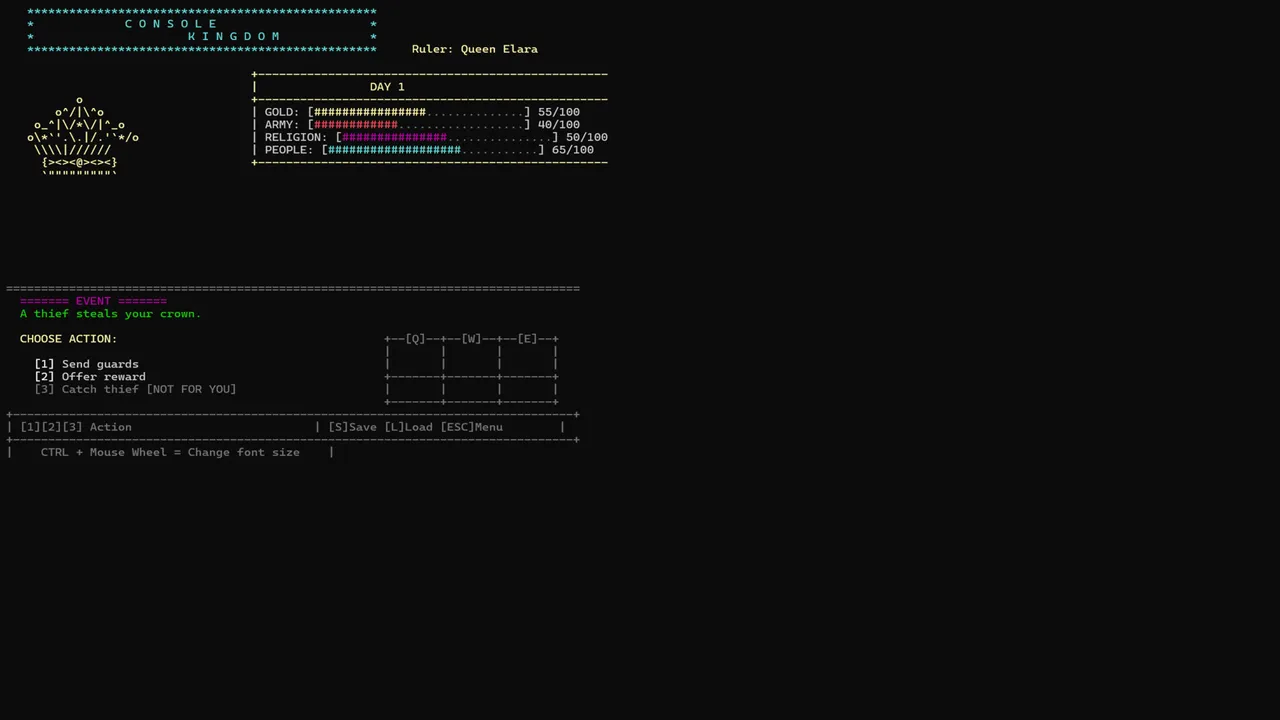Image resolution: width=1280 pixels, height=720 pixels.
Task: Click the [L]Load option
Action: (409, 427)
